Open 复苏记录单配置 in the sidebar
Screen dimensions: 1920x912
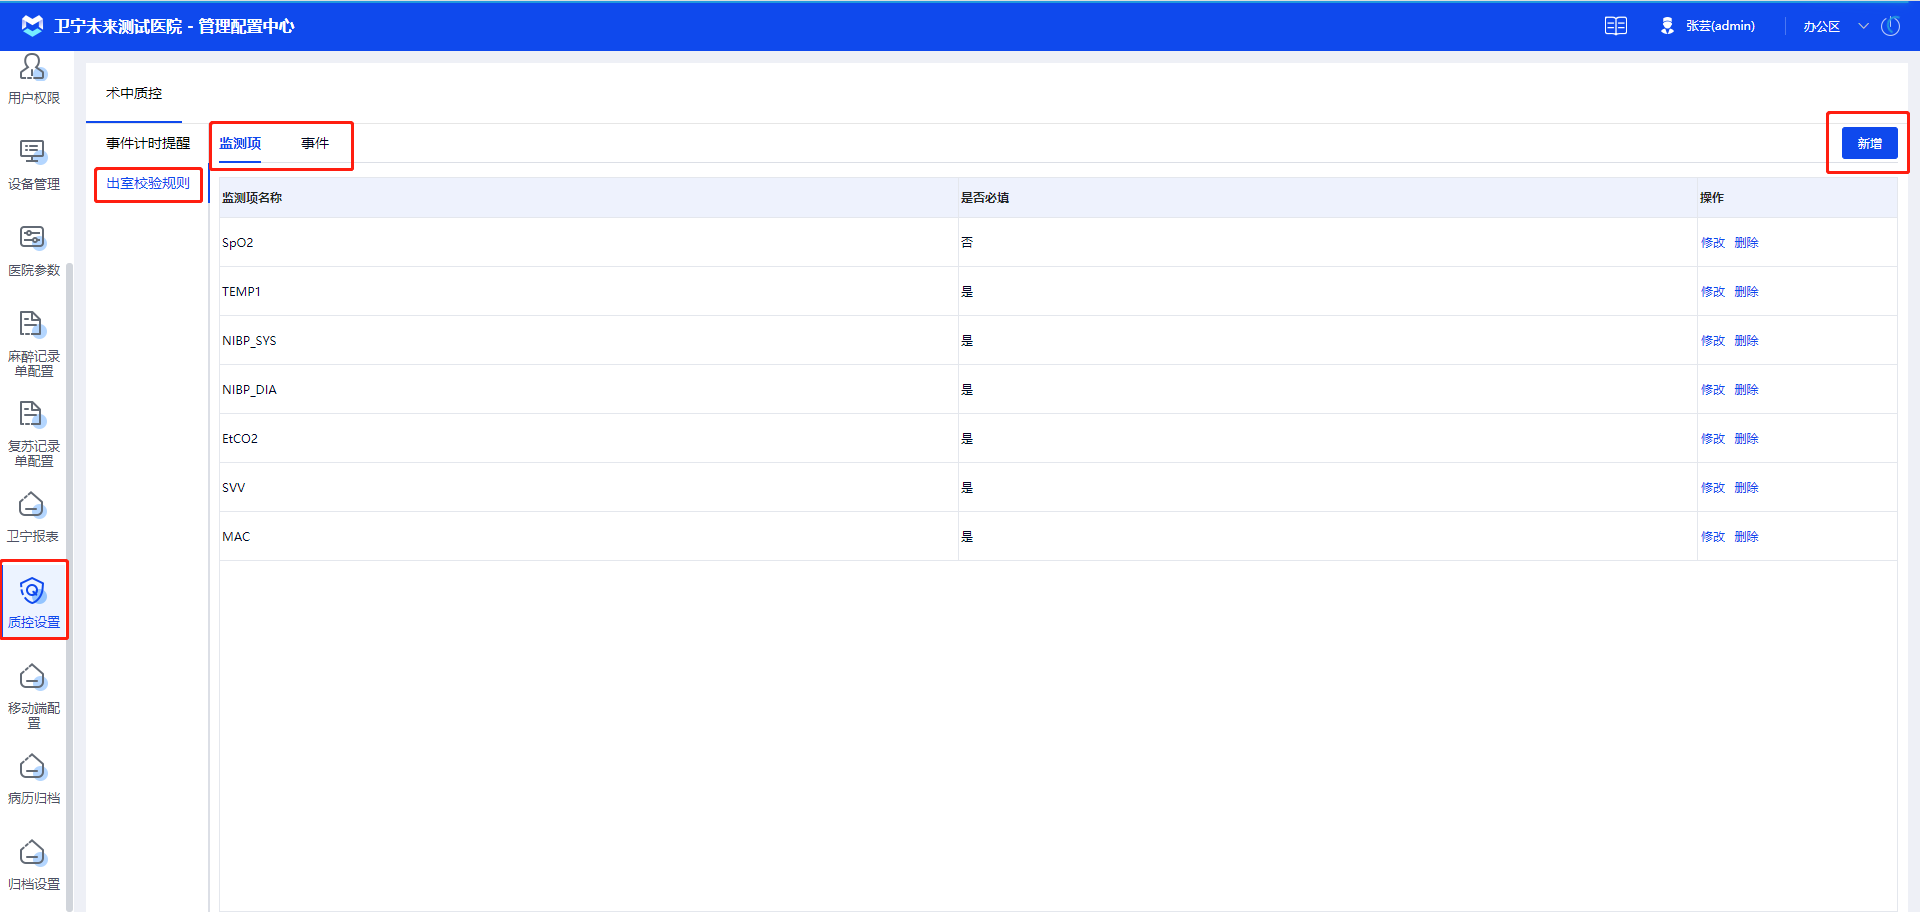pyautogui.click(x=33, y=434)
